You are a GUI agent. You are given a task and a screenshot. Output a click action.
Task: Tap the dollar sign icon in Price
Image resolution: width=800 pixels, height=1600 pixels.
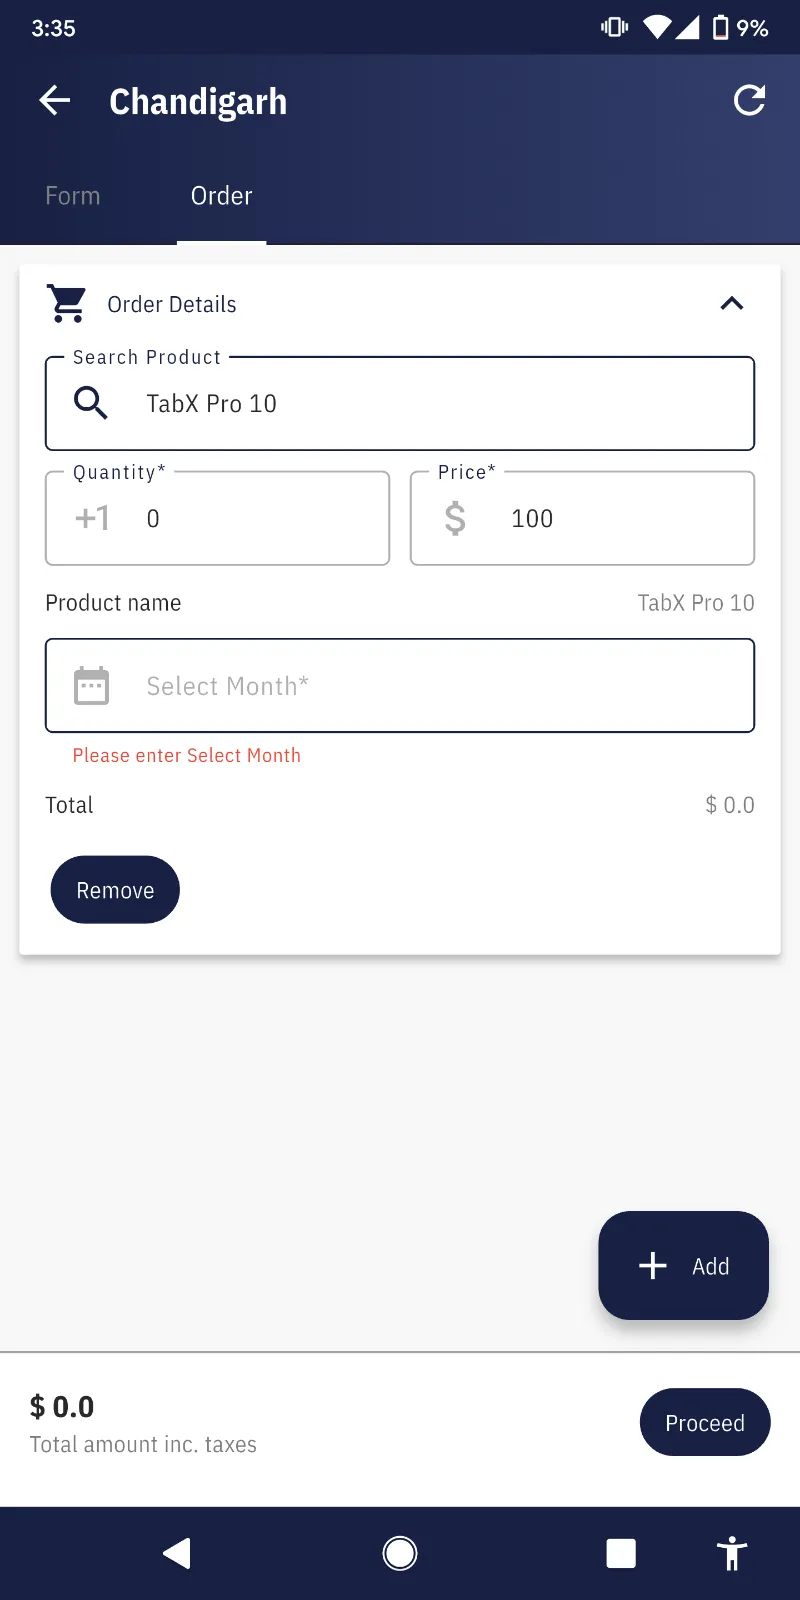455,518
